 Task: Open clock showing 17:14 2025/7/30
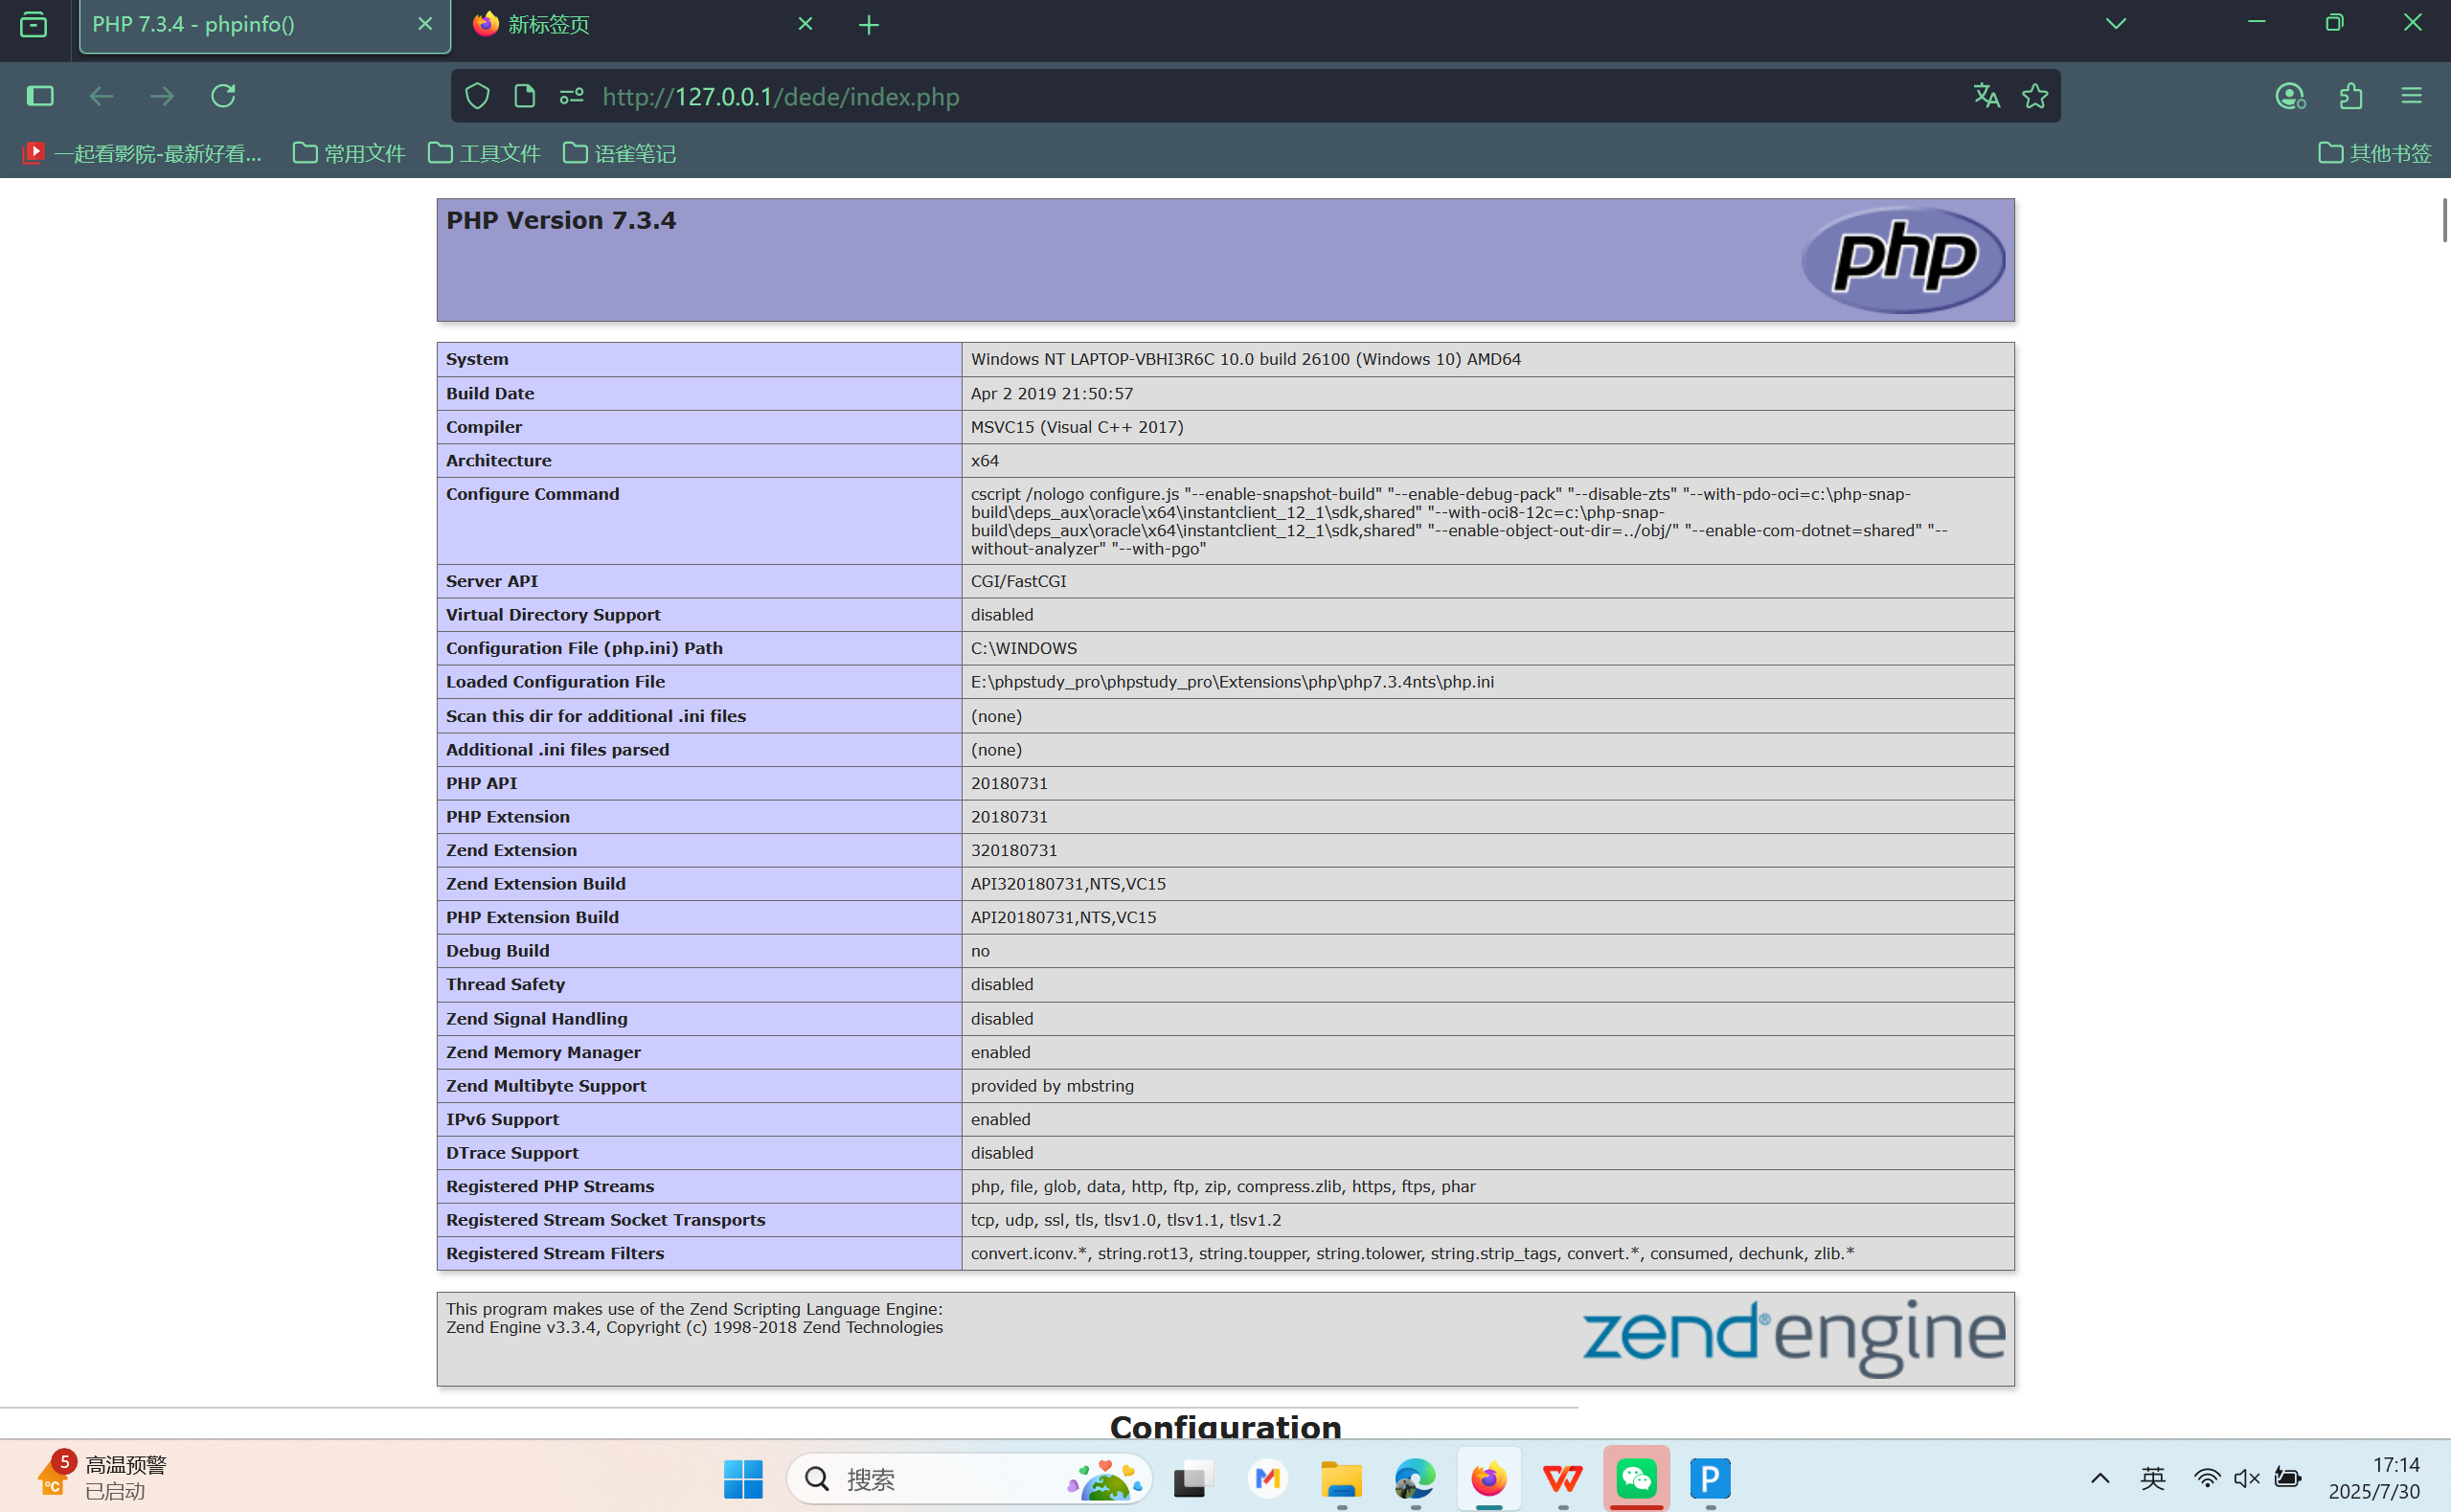pos(2374,1478)
